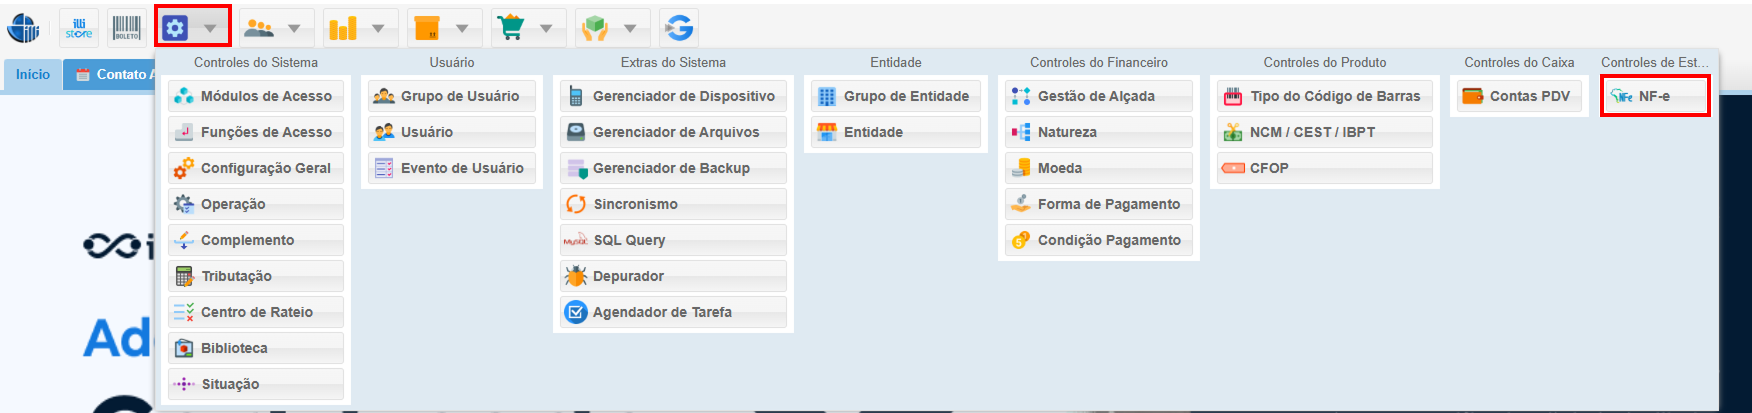Click the orange coins financial icon

(343, 28)
